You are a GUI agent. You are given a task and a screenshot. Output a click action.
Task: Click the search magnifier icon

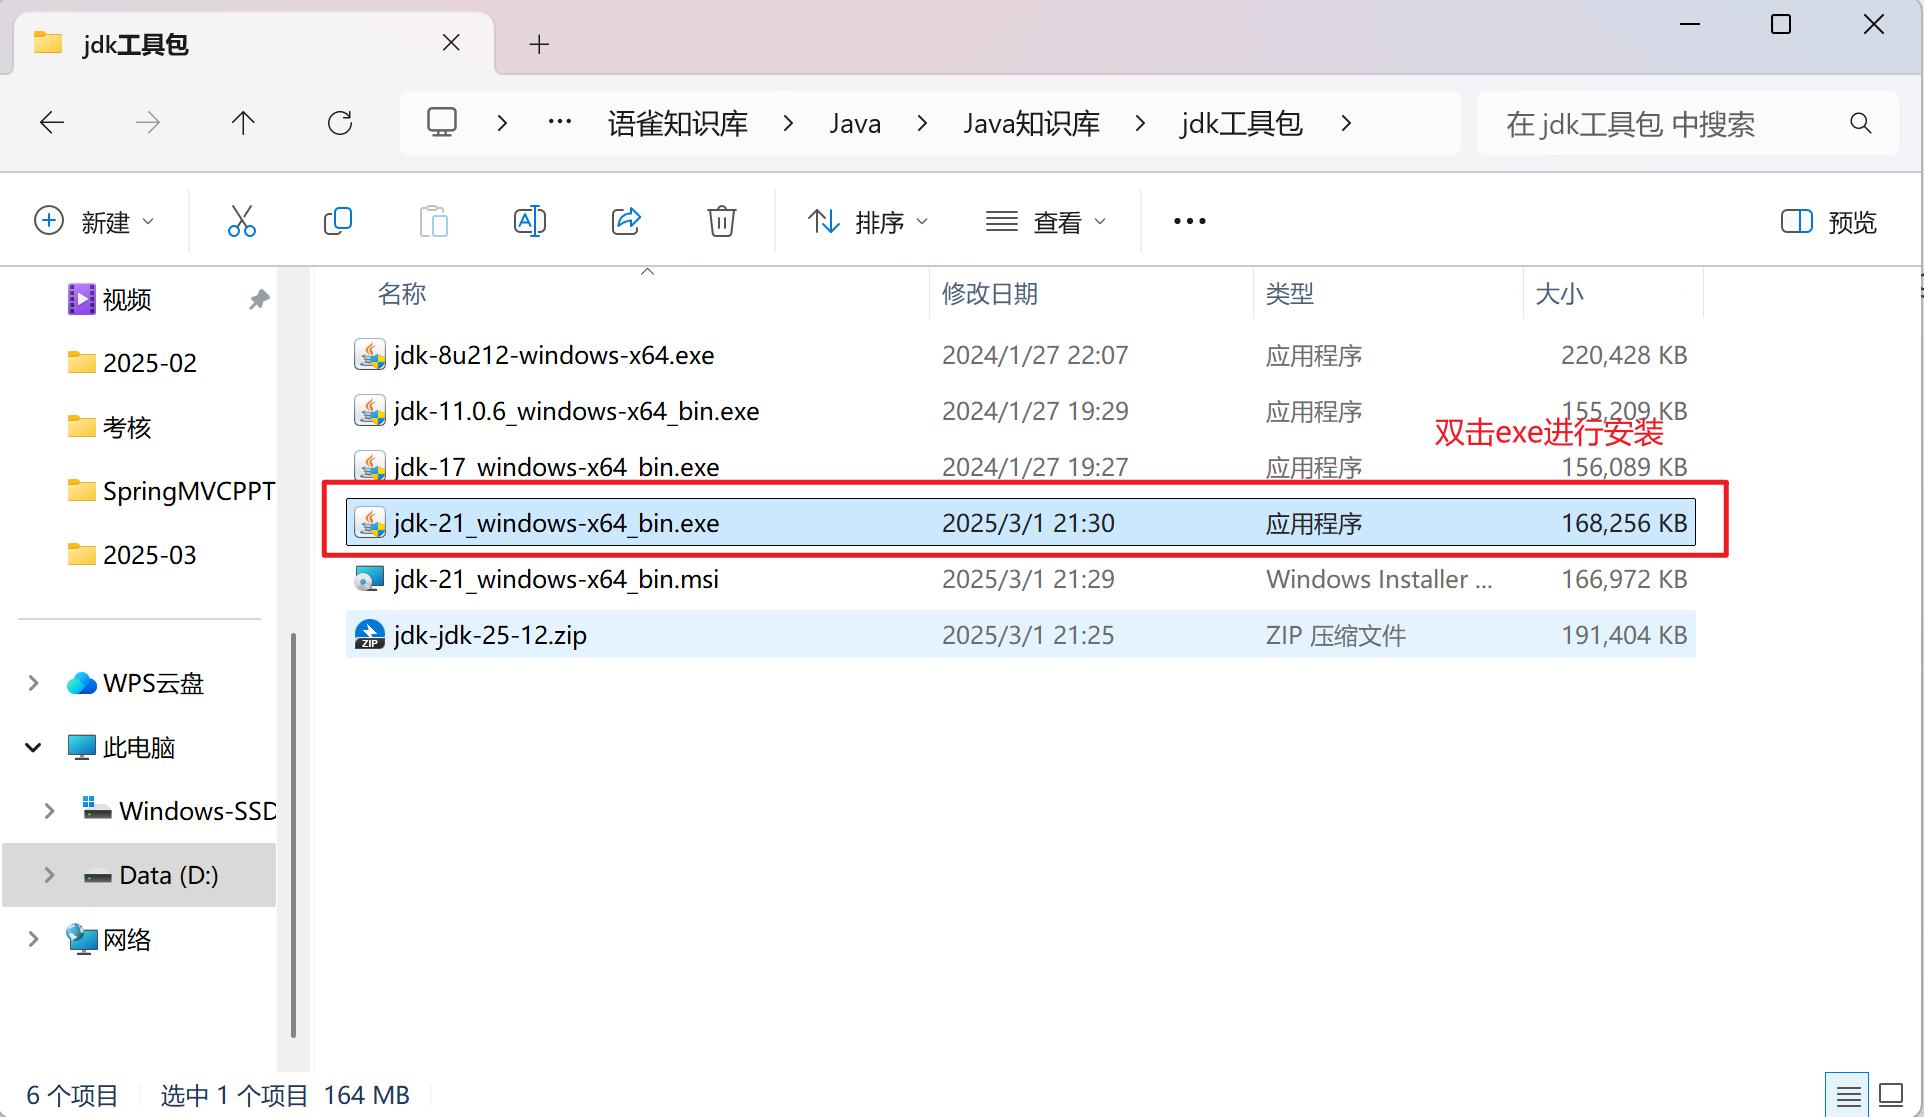(x=1861, y=123)
